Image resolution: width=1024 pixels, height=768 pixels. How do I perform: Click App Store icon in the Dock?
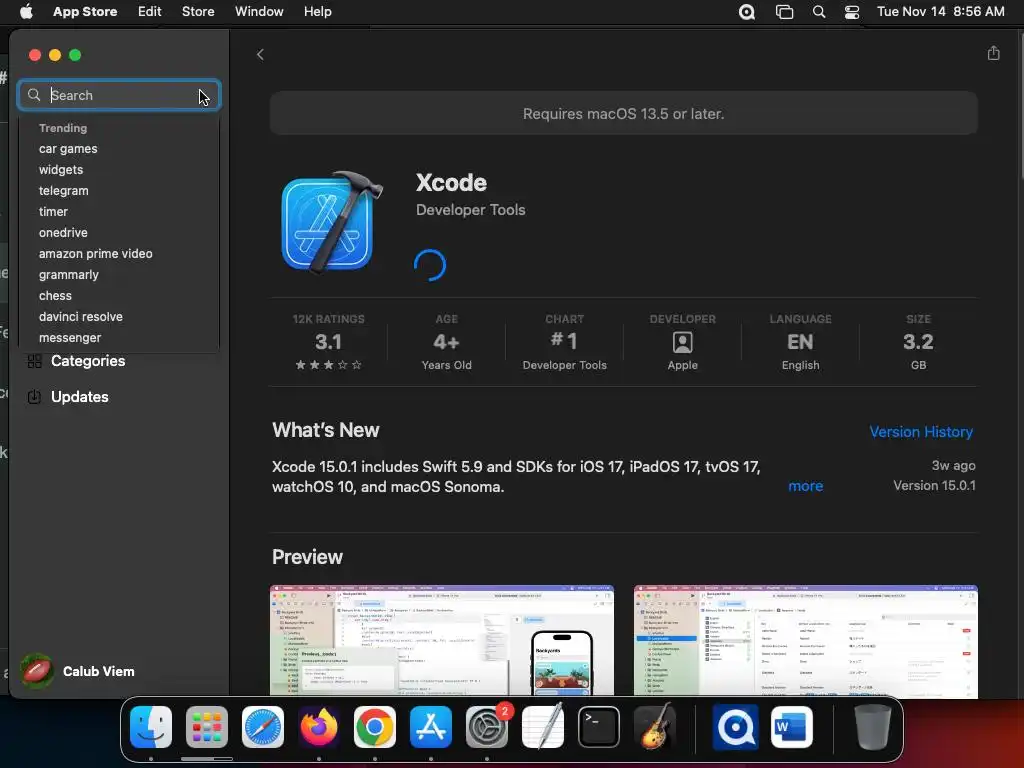[x=431, y=727]
